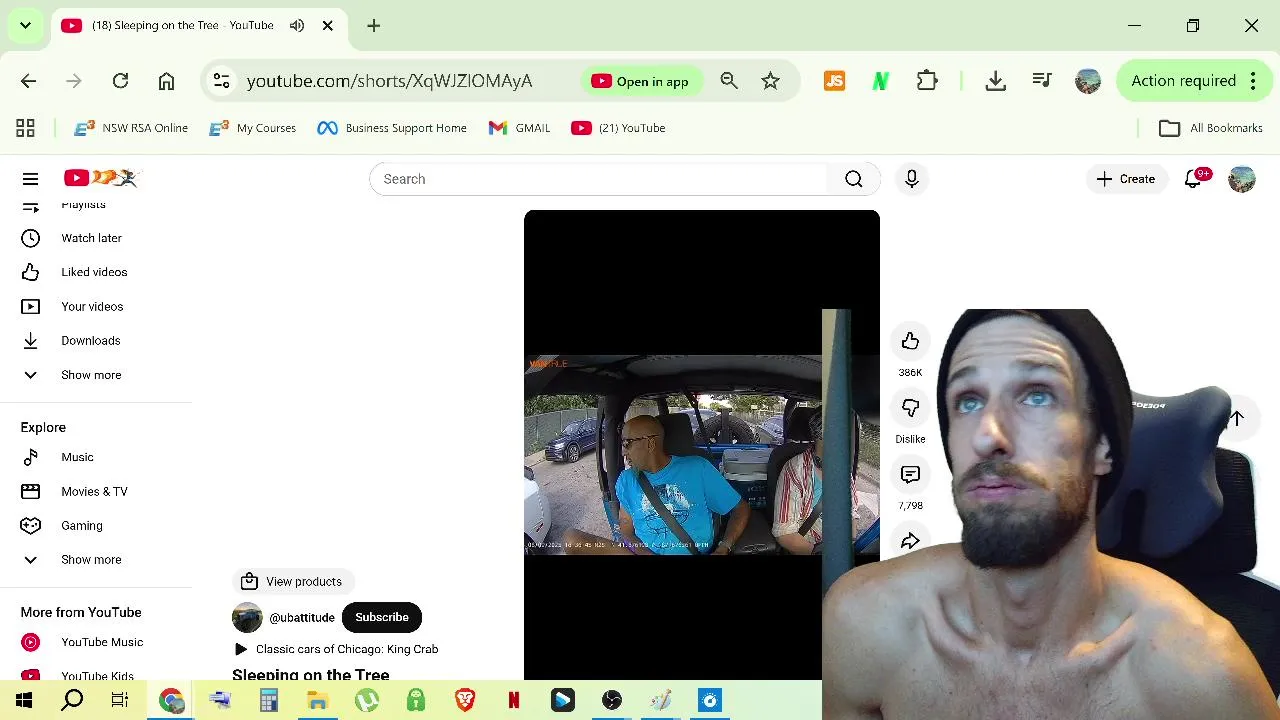The width and height of the screenshot is (1280, 720).
Task: Go to Movies & TV under Explore
Action: pyautogui.click(x=94, y=492)
